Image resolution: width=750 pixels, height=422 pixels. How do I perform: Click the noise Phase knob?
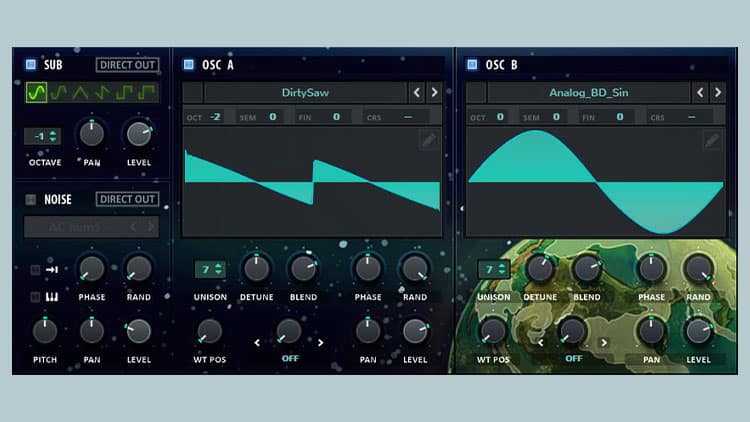(91, 268)
